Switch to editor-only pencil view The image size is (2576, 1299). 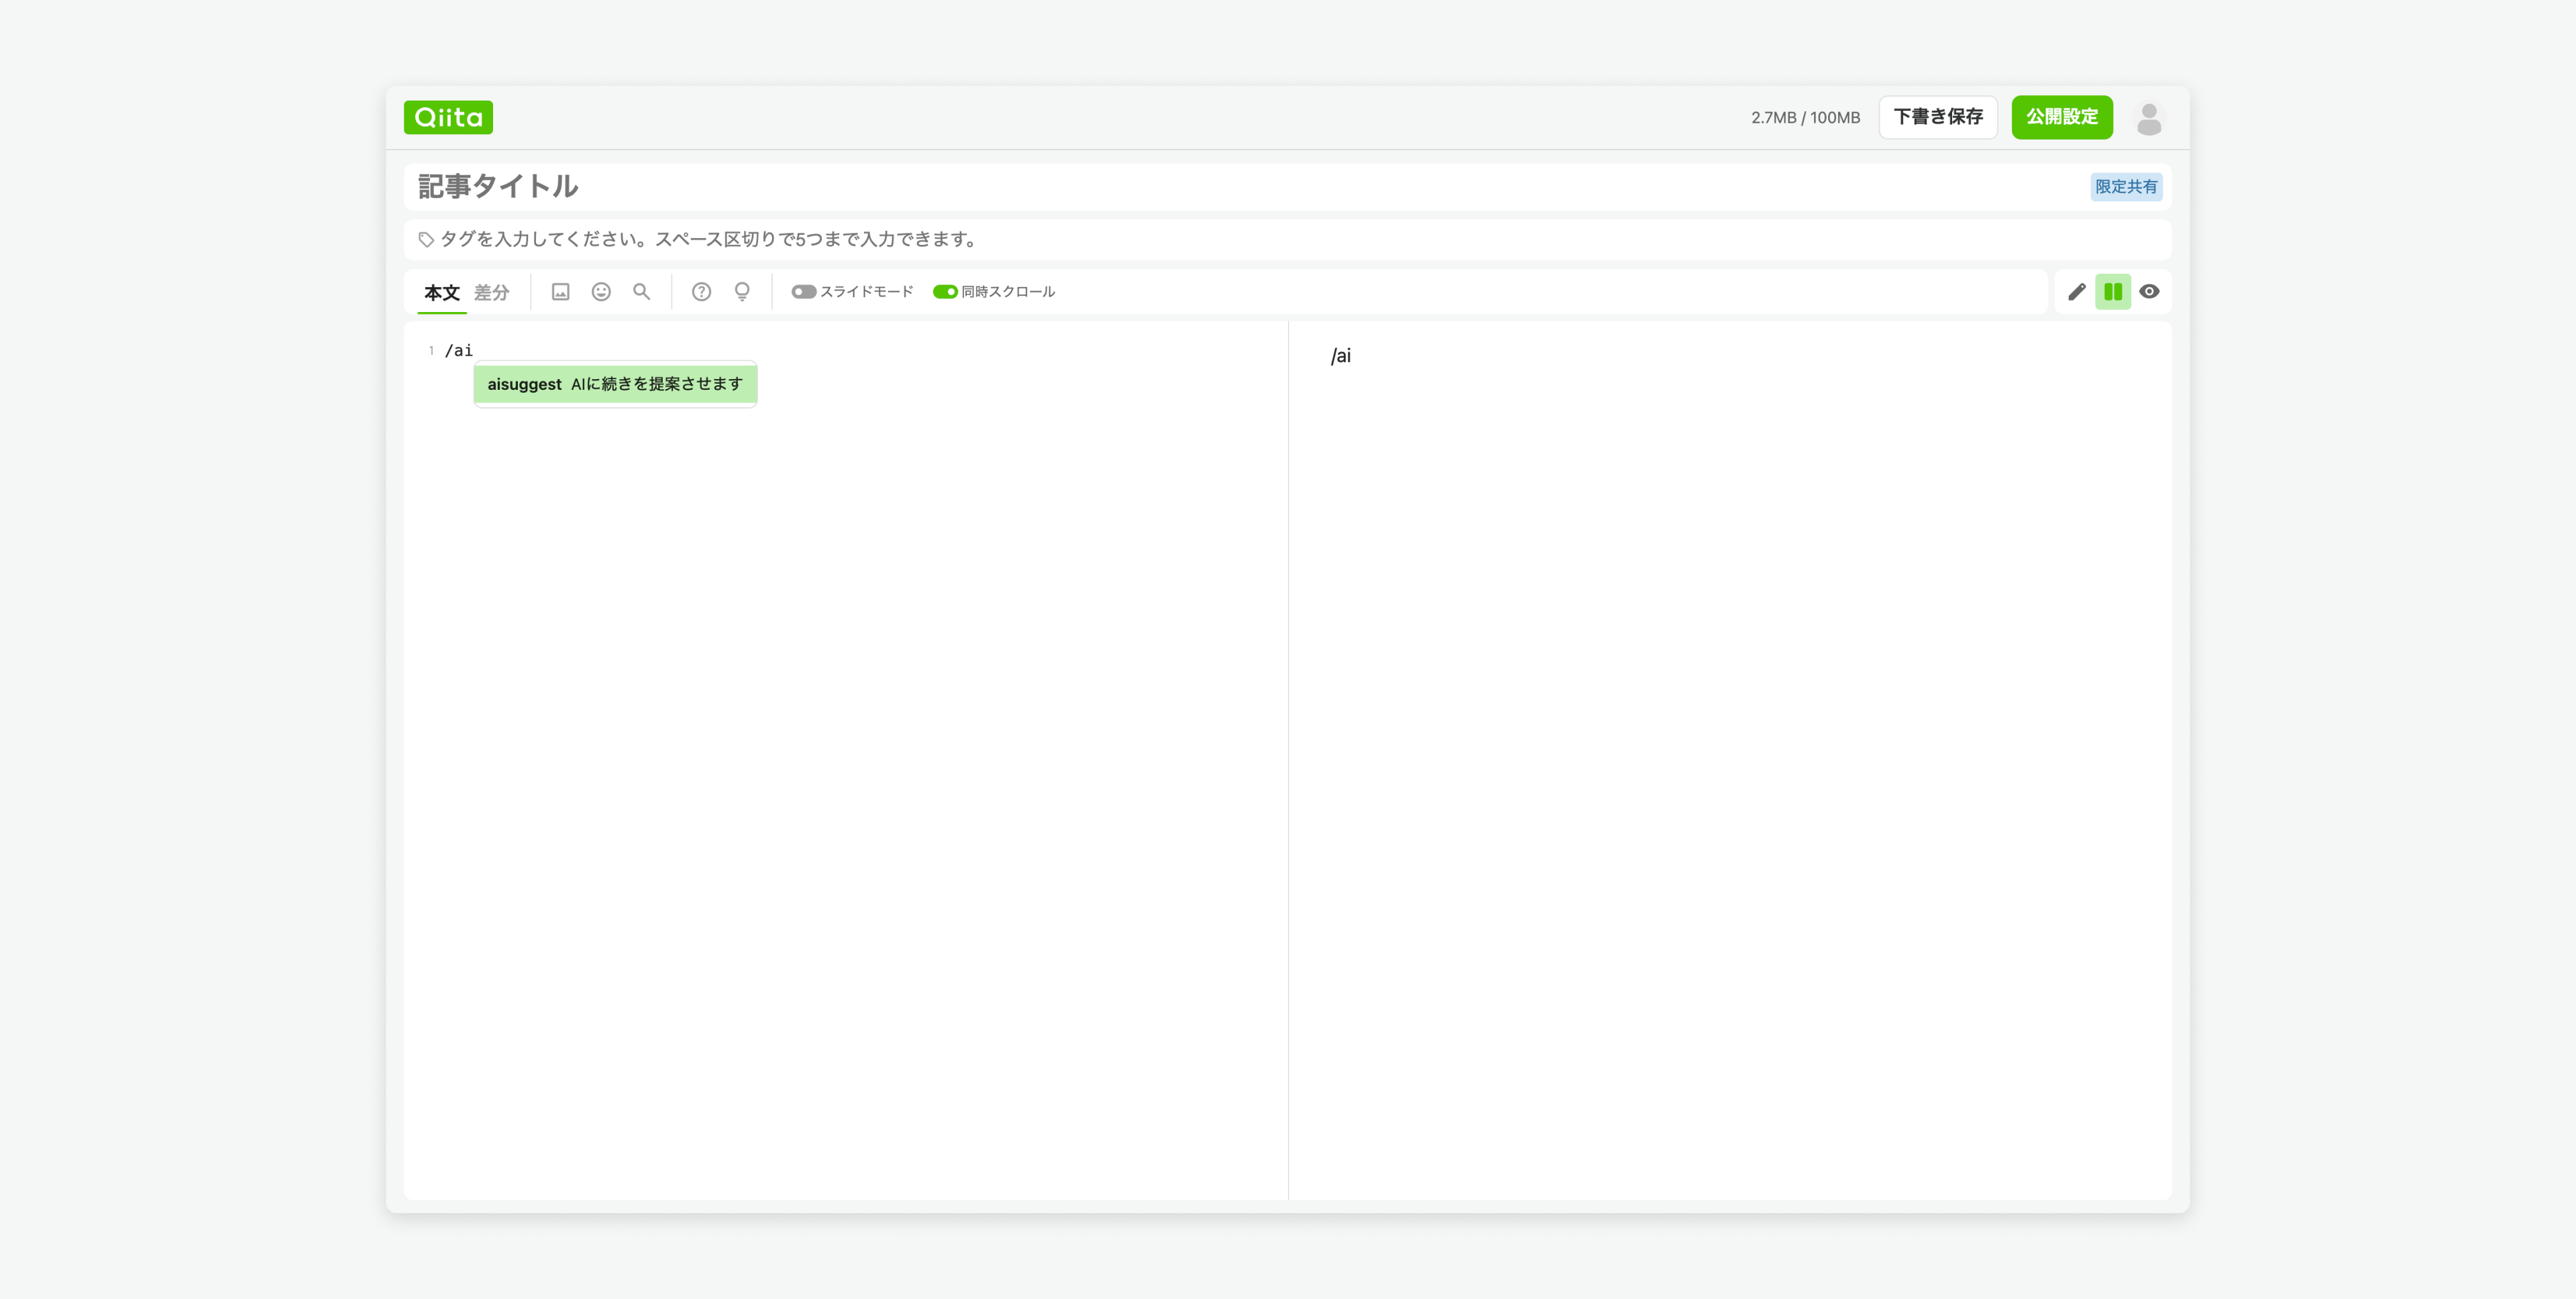pos(2076,292)
